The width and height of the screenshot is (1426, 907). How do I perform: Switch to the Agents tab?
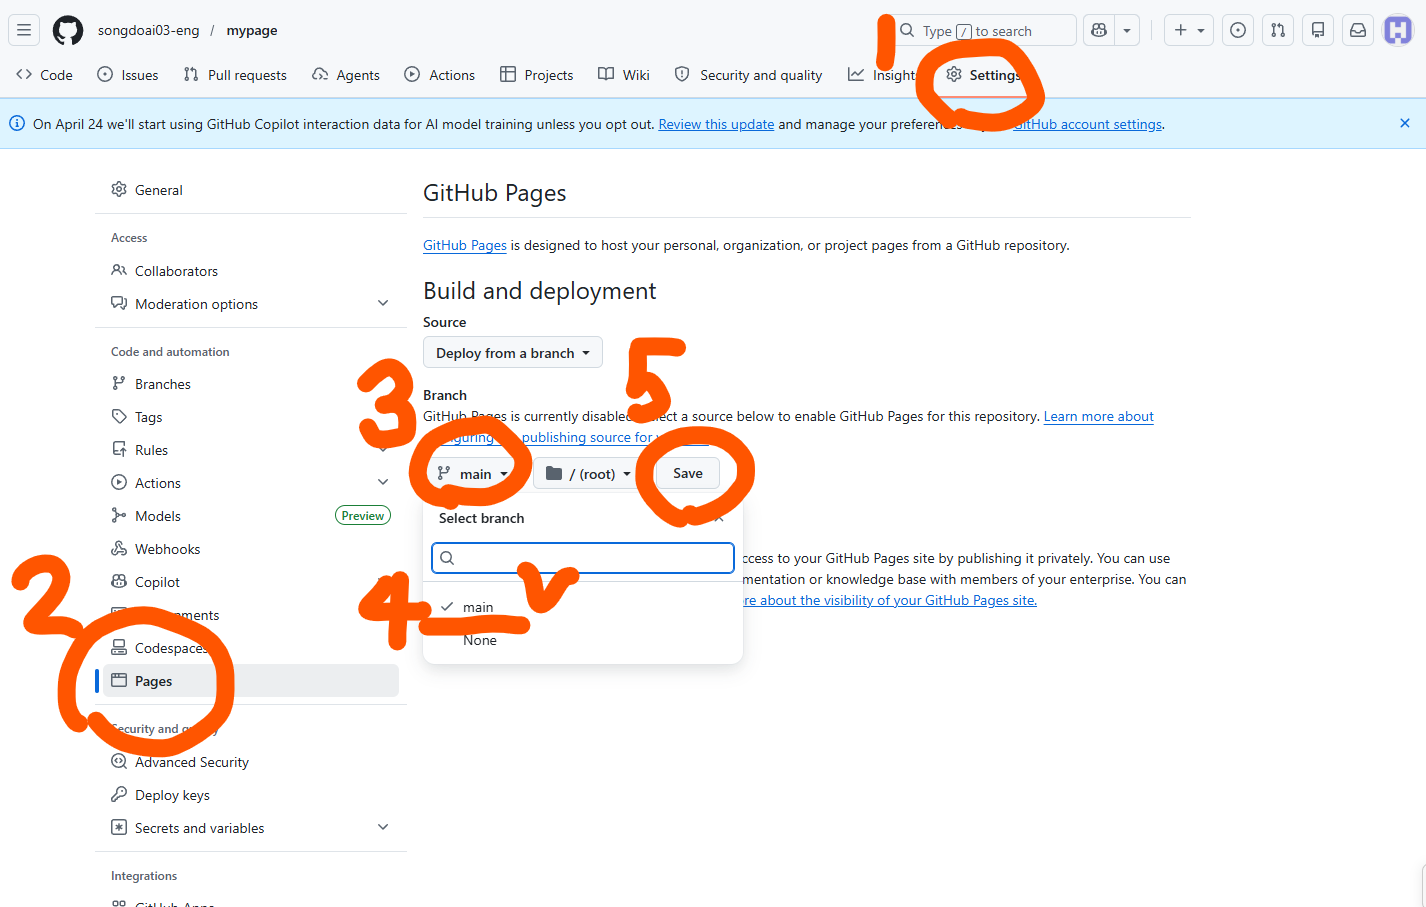click(x=346, y=75)
